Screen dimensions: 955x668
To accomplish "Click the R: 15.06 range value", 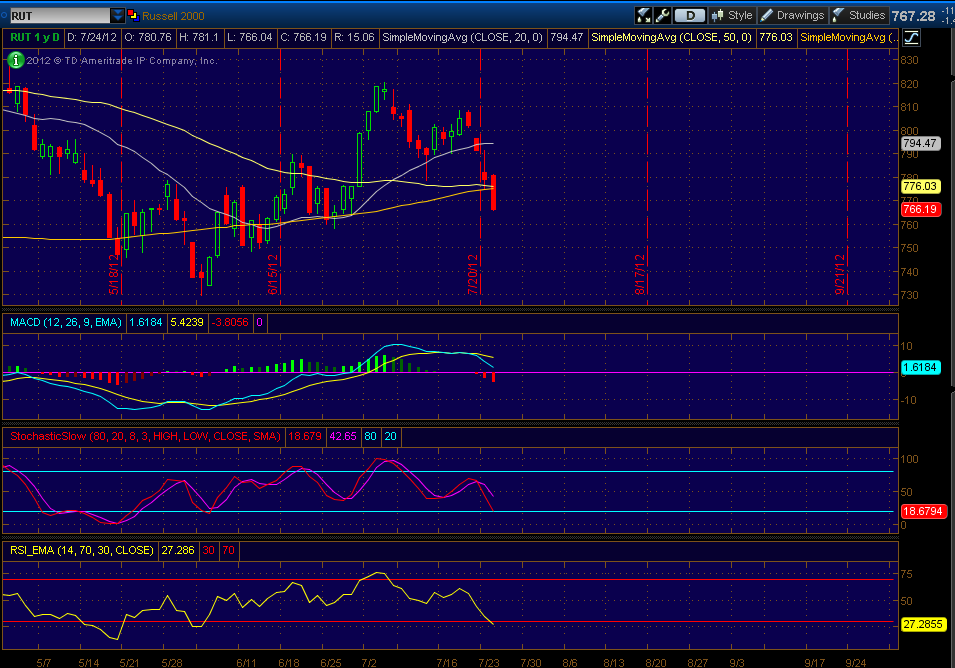I will point(354,37).
